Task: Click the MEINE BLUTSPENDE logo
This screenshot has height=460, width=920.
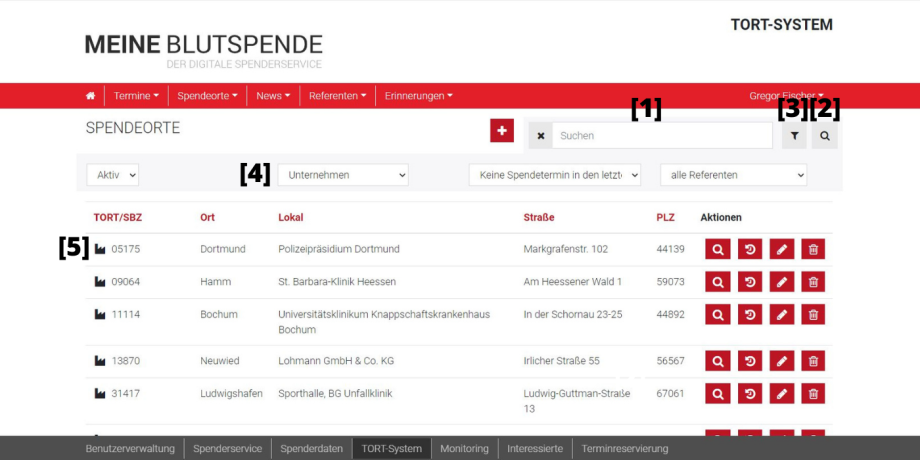Action: (204, 51)
